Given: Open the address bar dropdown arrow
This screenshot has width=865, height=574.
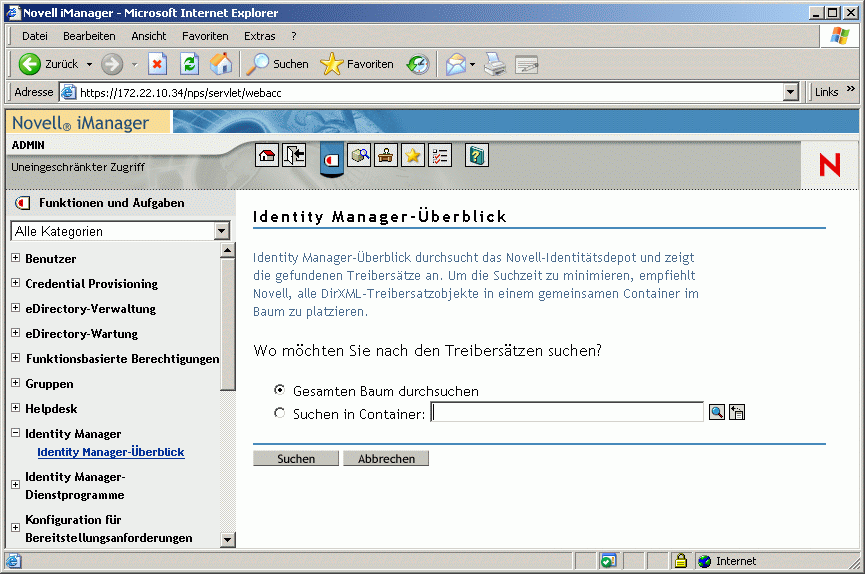Looking at the screenshot, I should click(x=791, y=92).
